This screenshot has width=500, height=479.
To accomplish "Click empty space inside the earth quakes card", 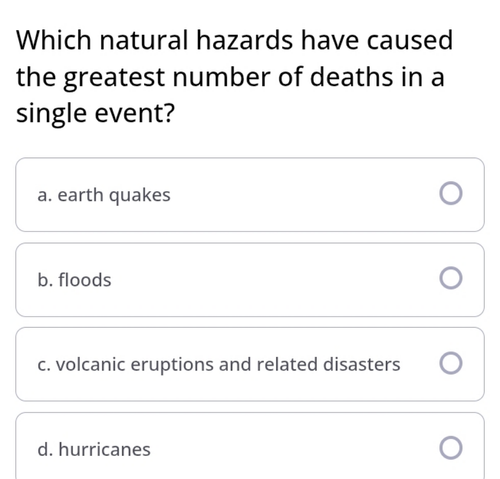I will click(x=300, y=195).
